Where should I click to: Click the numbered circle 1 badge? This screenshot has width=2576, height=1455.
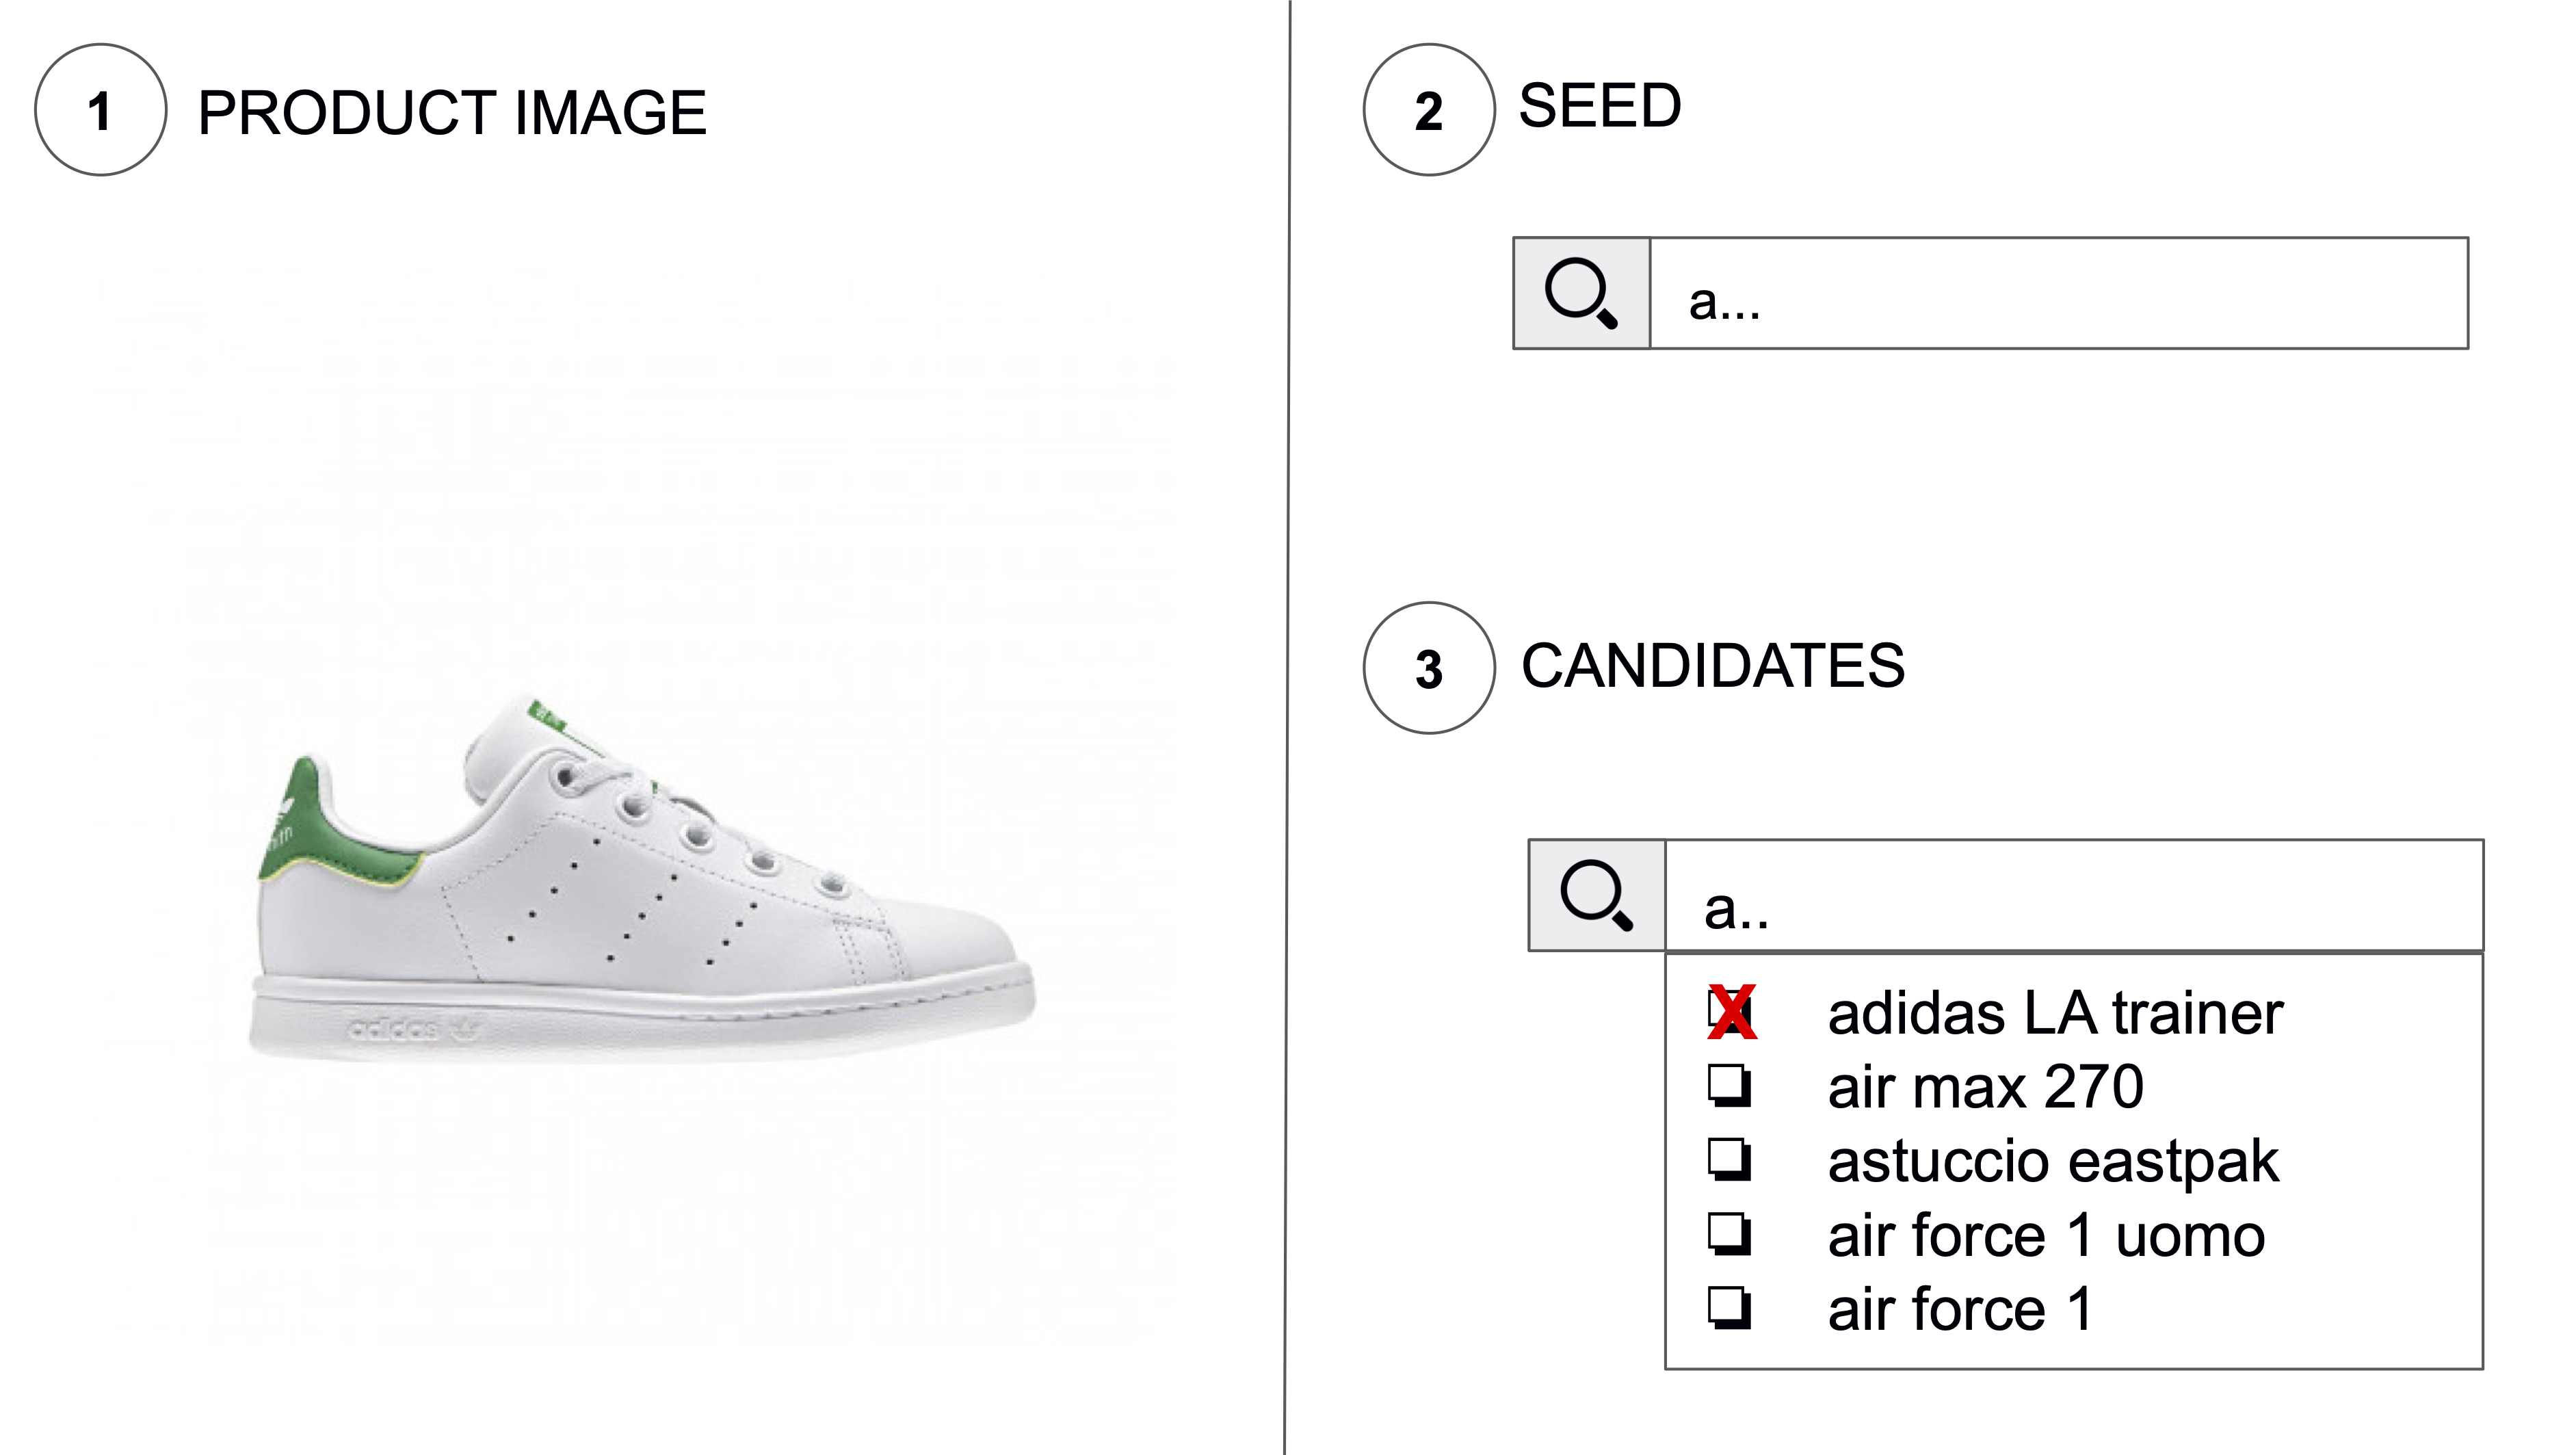pos(100,110)
